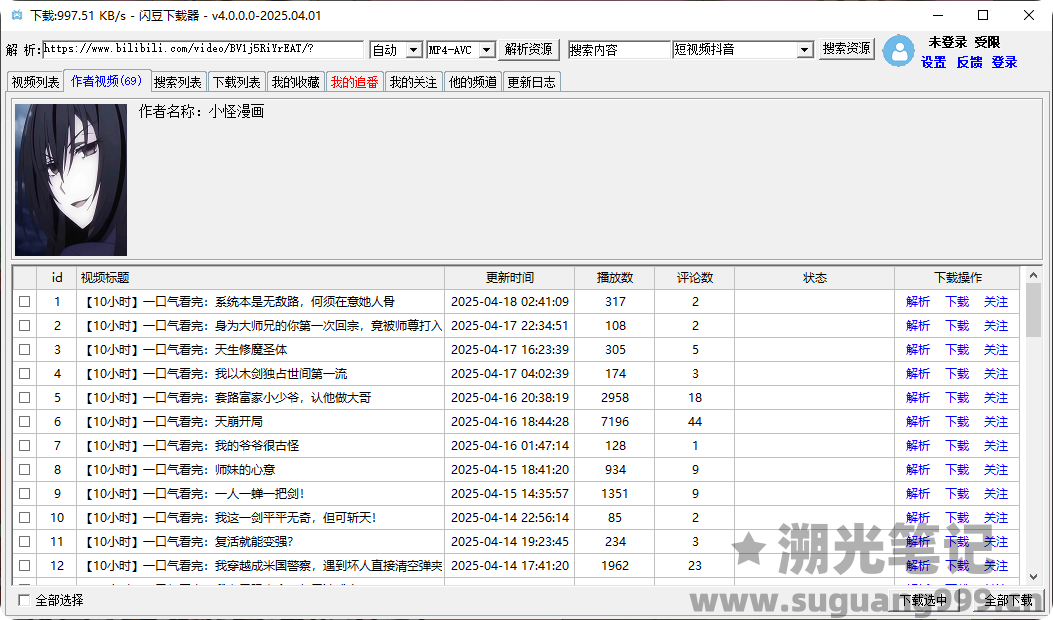Click the 登录 link

coord(1004,62)
